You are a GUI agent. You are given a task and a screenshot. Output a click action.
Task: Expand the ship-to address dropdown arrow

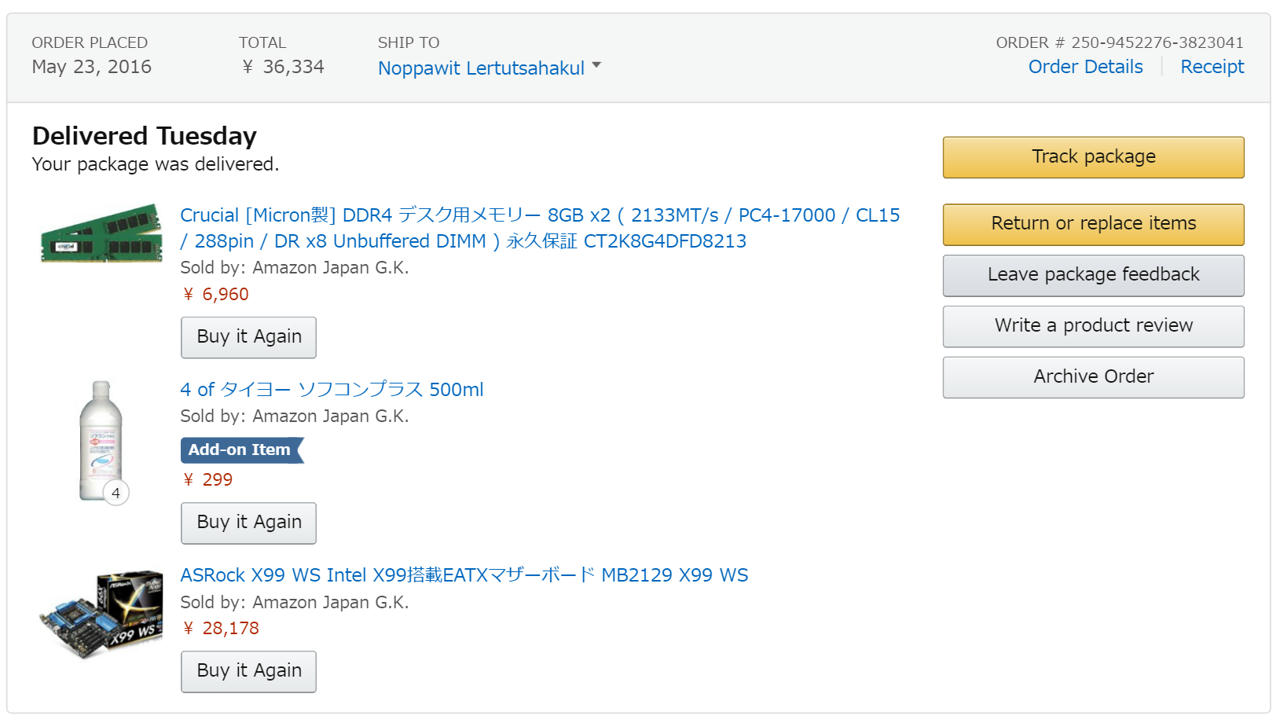[x=597, y=66]
